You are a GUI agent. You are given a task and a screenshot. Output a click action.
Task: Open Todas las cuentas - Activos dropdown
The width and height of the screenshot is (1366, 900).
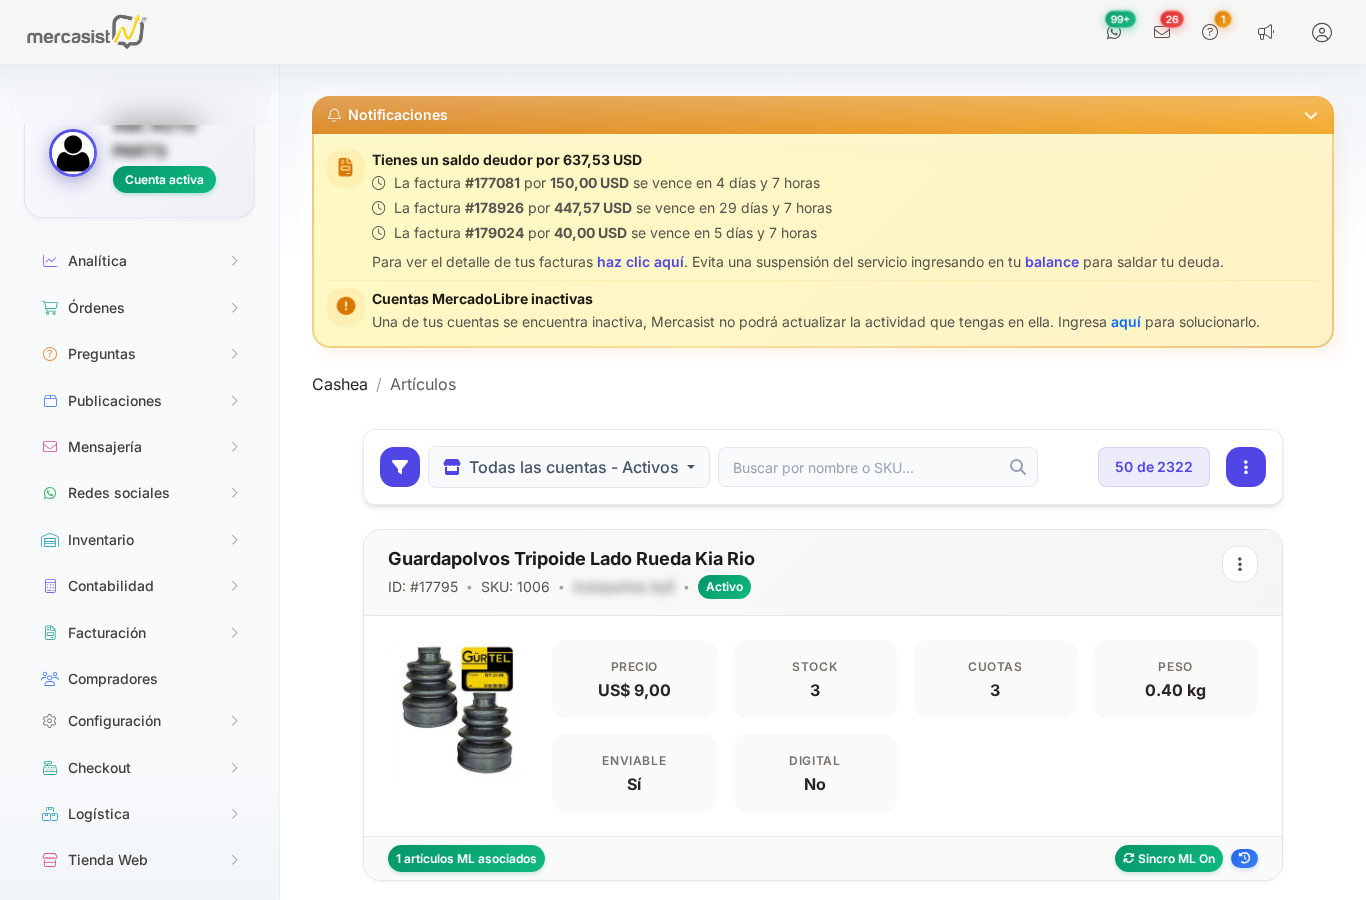pos(569,467)
